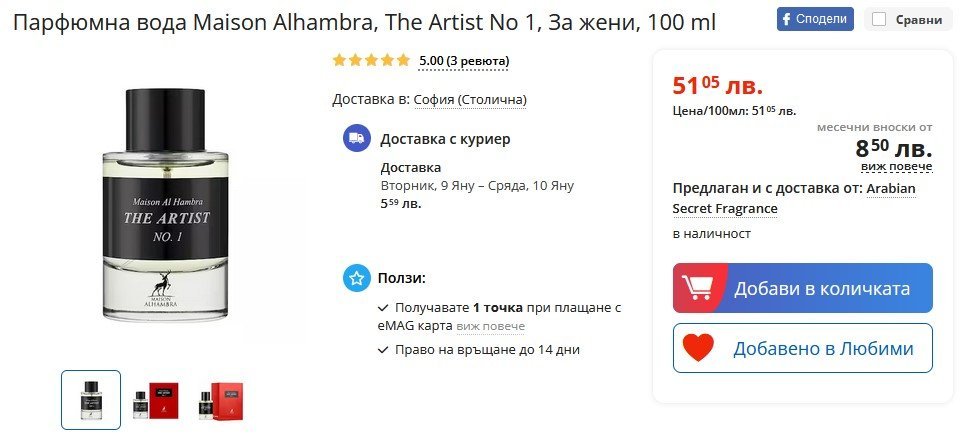Tick the Сравни compare checkbox

coord(880,19)
